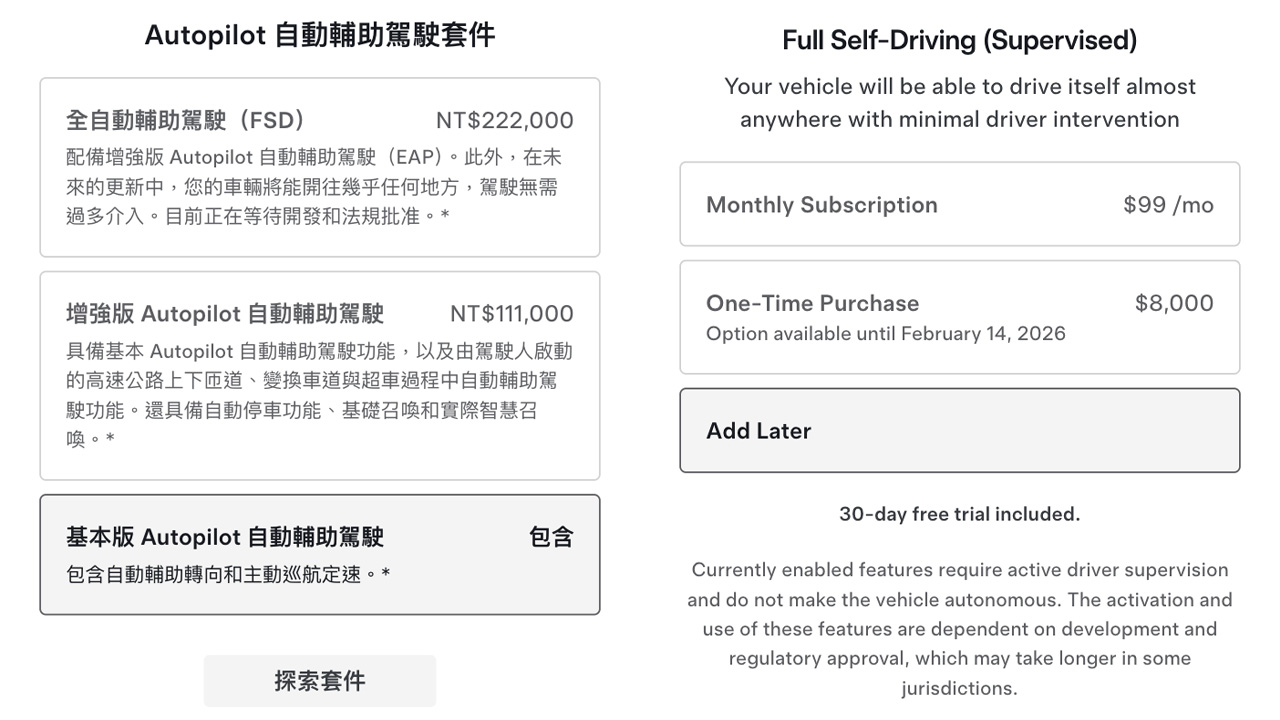Select the 全自動輔助駕駛（FSD）option priced NT$222,000
The height and width of the screenshot is (720, 1280).
[320, 165]
